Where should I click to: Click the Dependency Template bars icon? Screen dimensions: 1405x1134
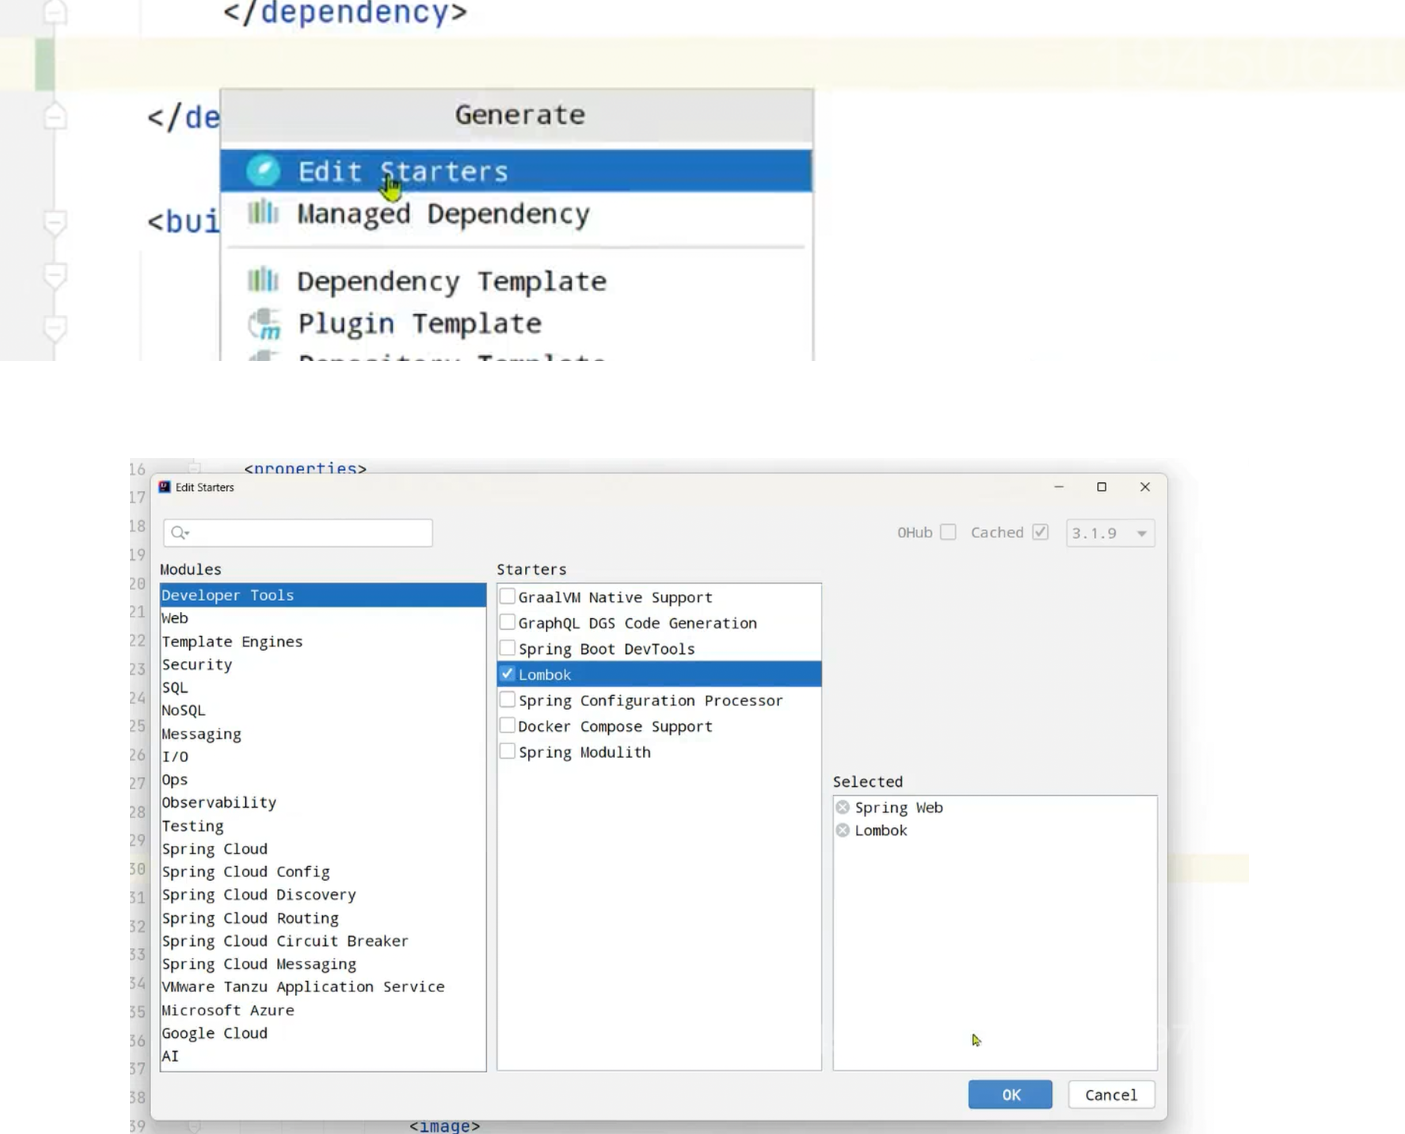[263, 280]
